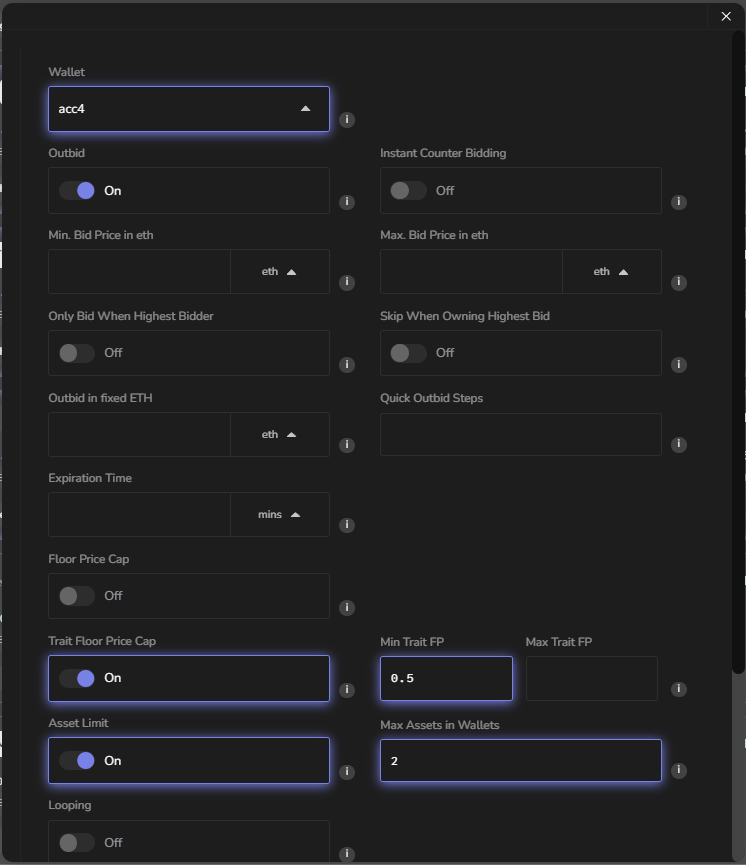Enable Skip When Owning Highest Bid
This screenshot has width=746, height=865.
[x=408, y=352]
